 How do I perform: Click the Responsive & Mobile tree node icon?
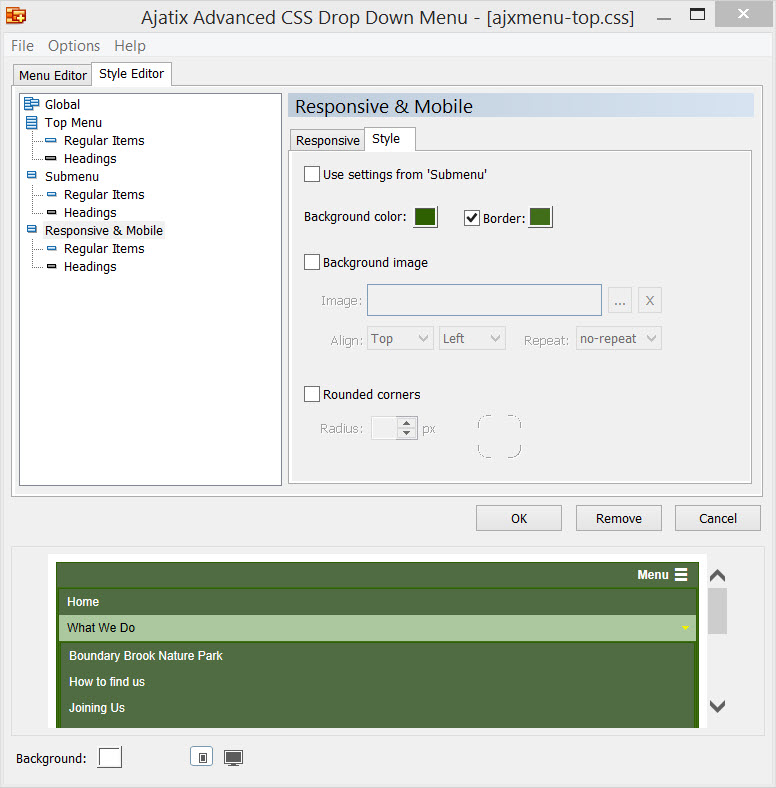(x=32, y=229)
